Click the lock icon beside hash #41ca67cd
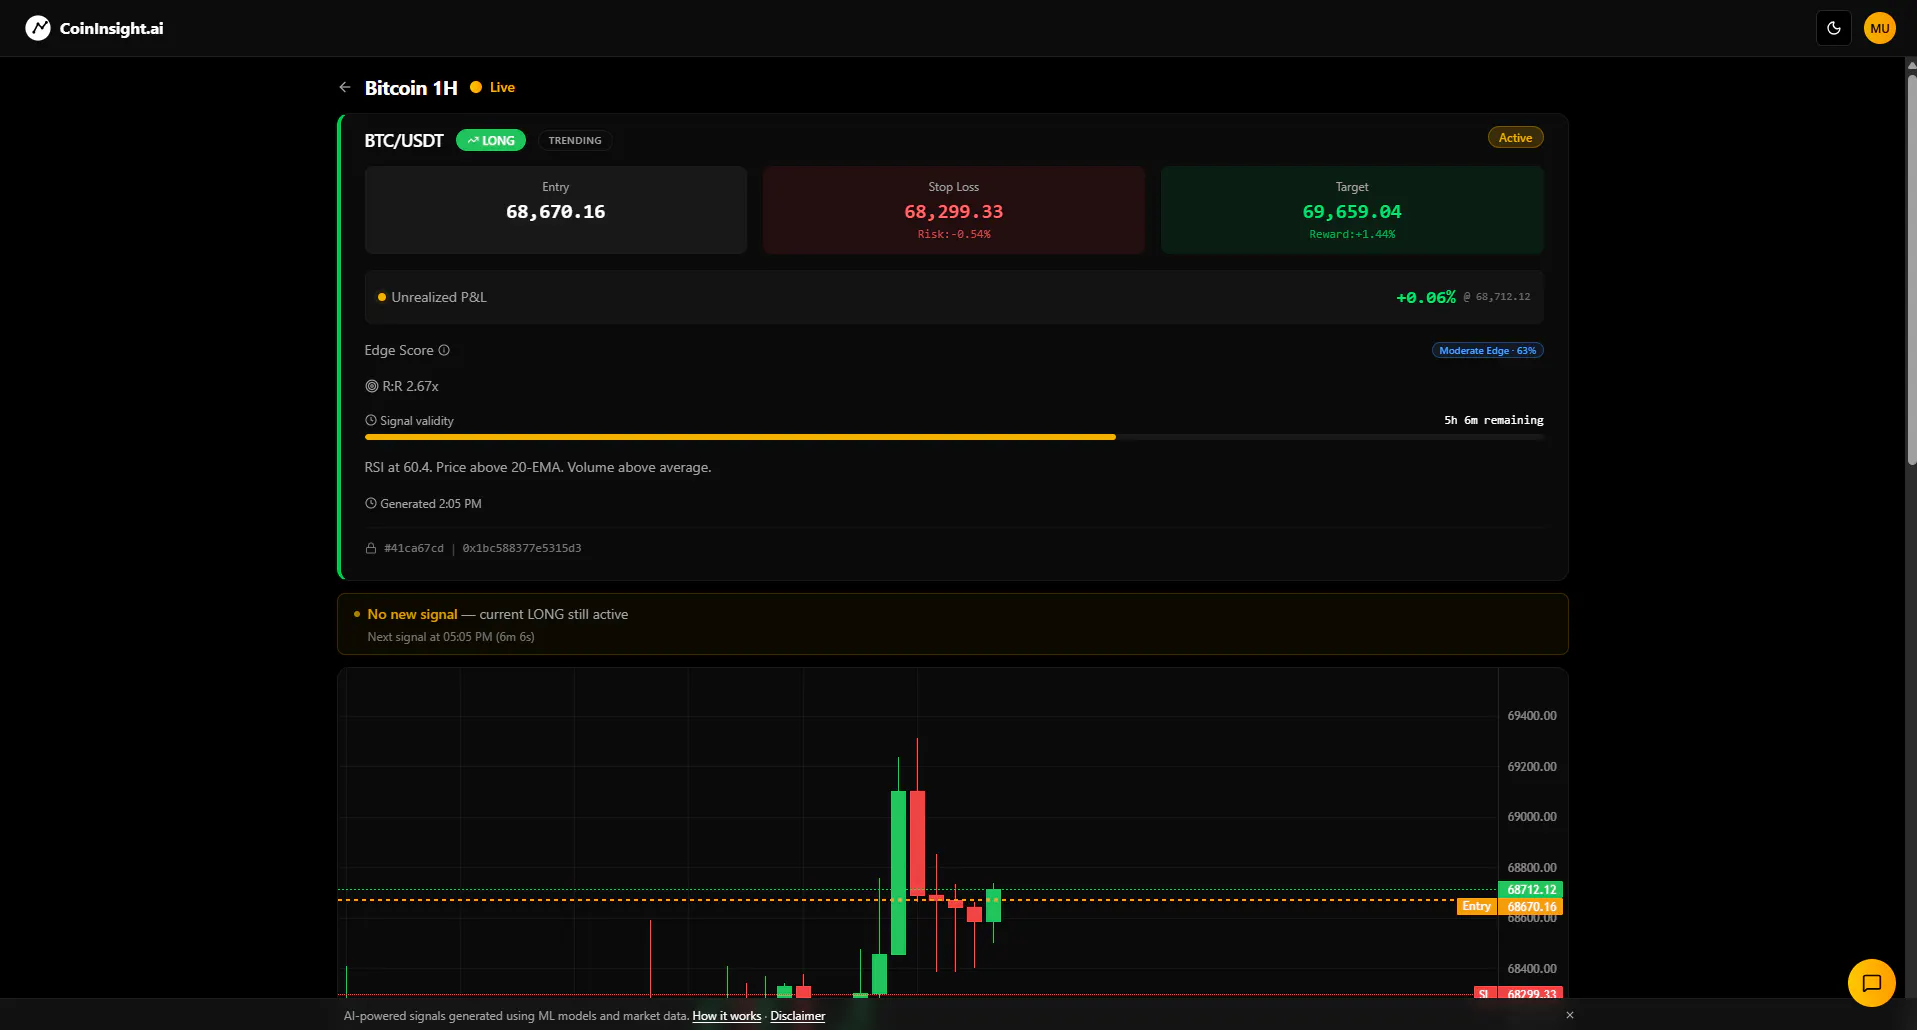The height and width of the screenshot is (1030, 1917). (x=371, y=548)
